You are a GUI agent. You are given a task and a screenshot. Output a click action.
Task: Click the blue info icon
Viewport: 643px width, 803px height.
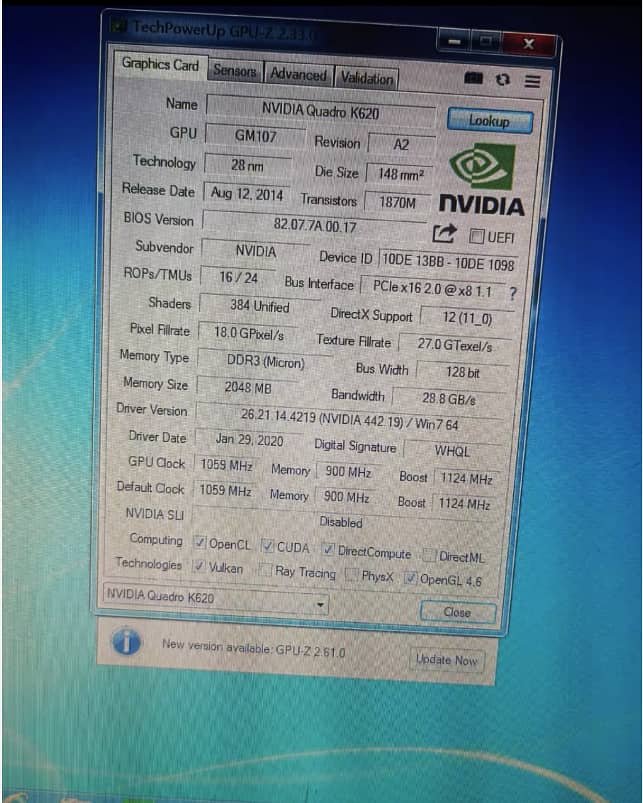126,642
